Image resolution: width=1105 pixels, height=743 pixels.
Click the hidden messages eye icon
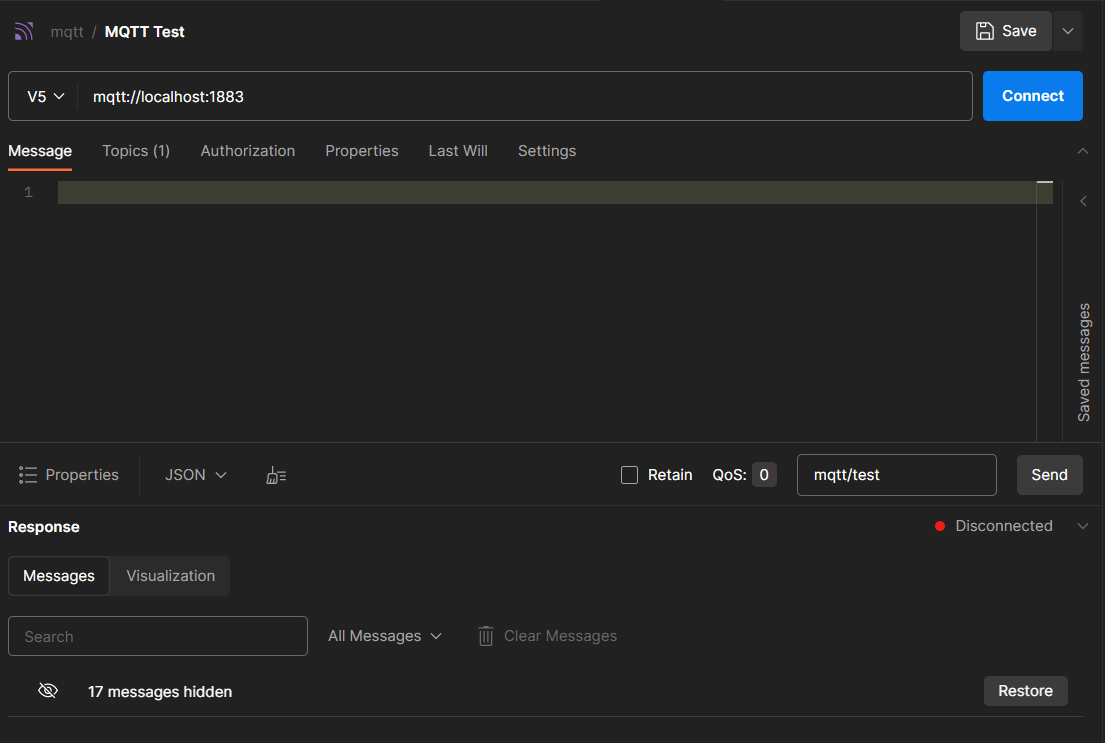click(48, 691)
